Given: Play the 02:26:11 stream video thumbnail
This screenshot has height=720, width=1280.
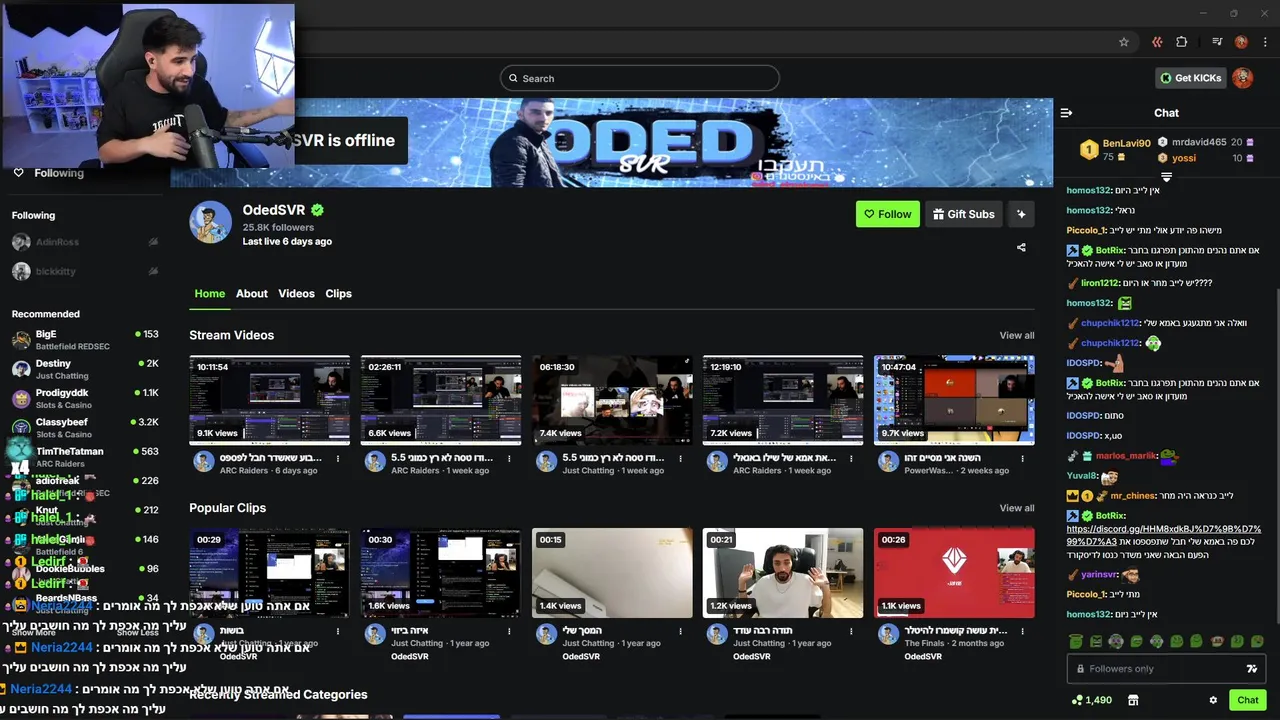Looking at the screenshot, I should pyautogui.click(x=441, y=400).
